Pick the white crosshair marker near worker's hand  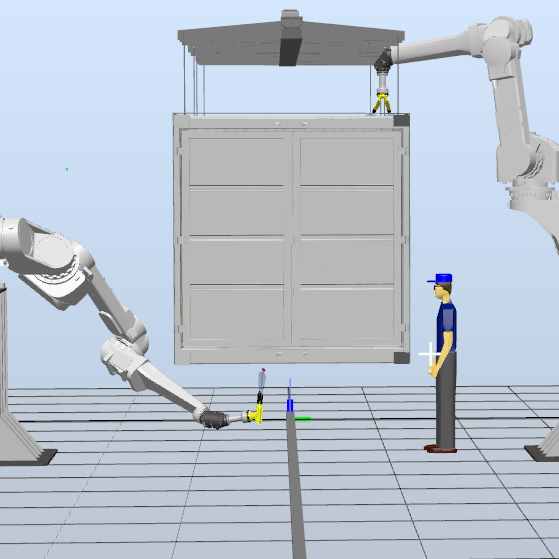[430, 354]
